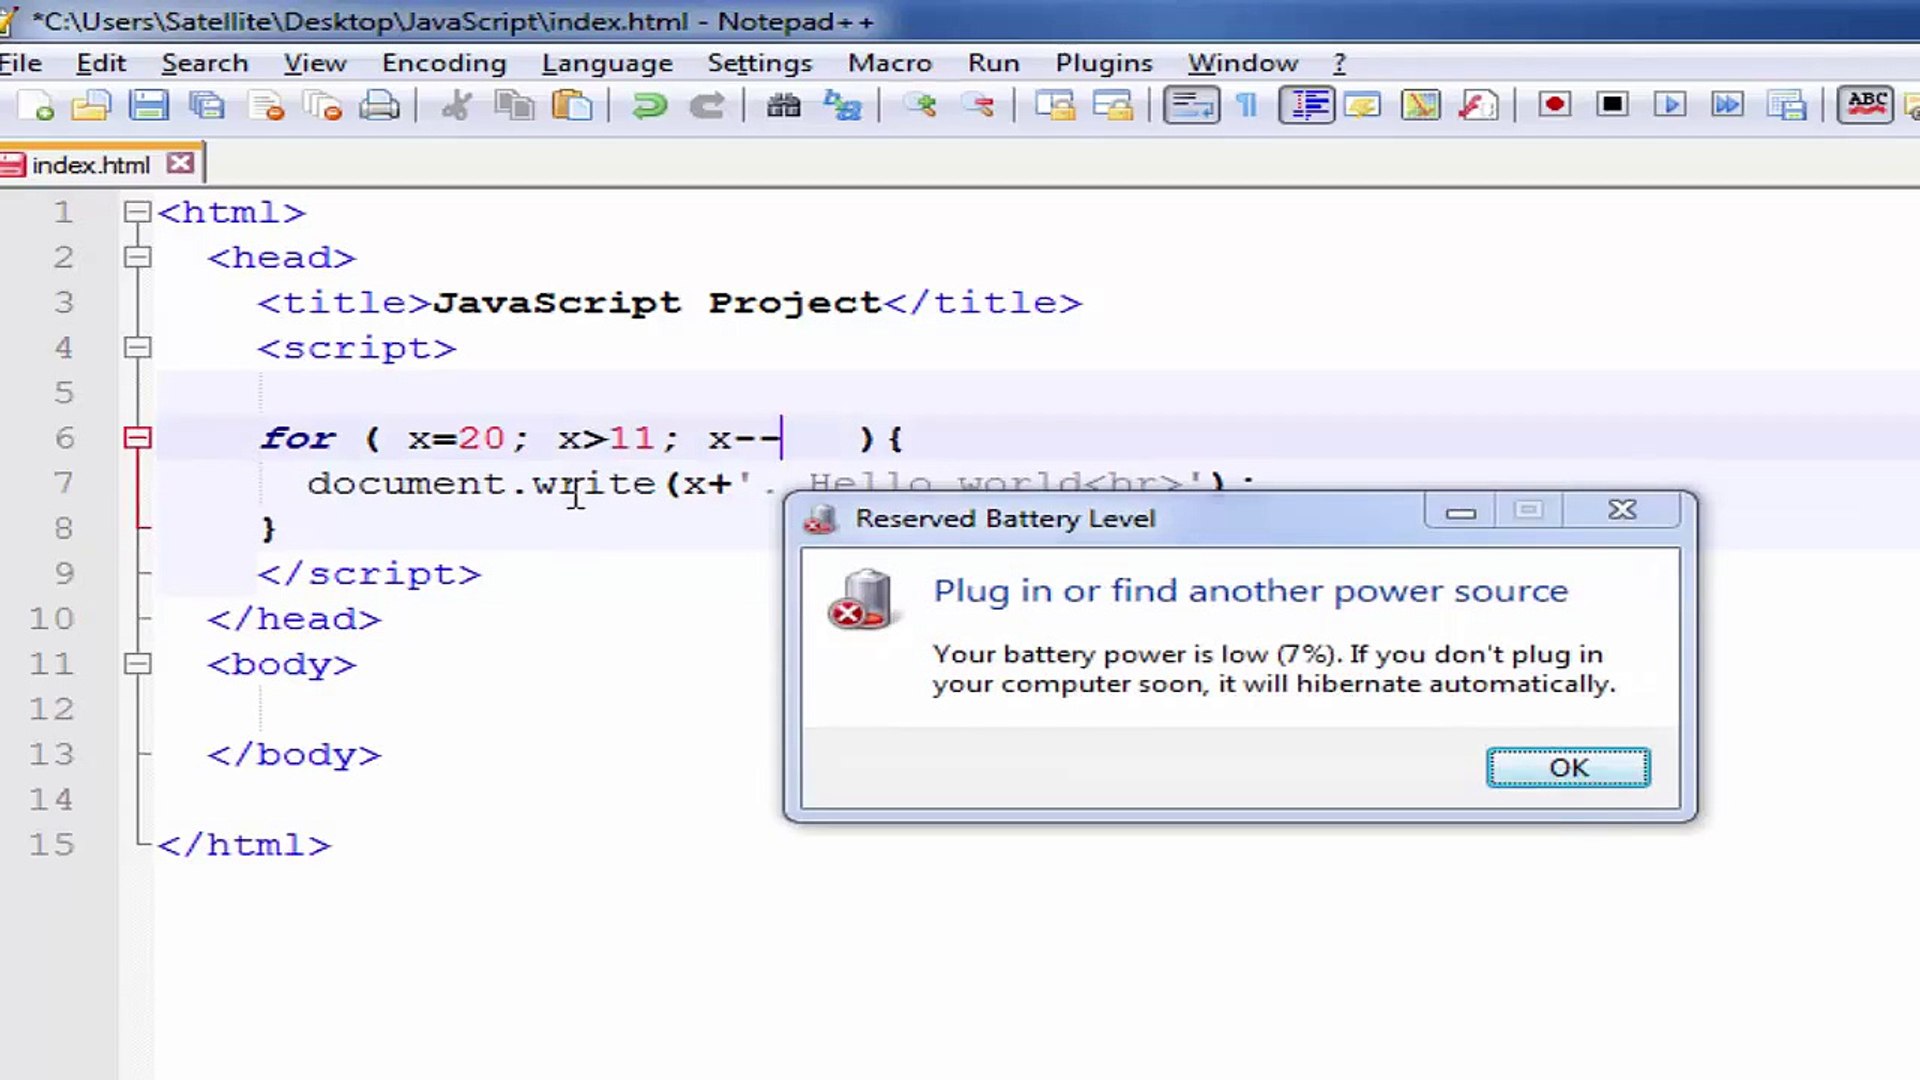This screenshot has width=1920, height=1080.
Task: Toggle the indent guide display
Action: point(1306,105)
